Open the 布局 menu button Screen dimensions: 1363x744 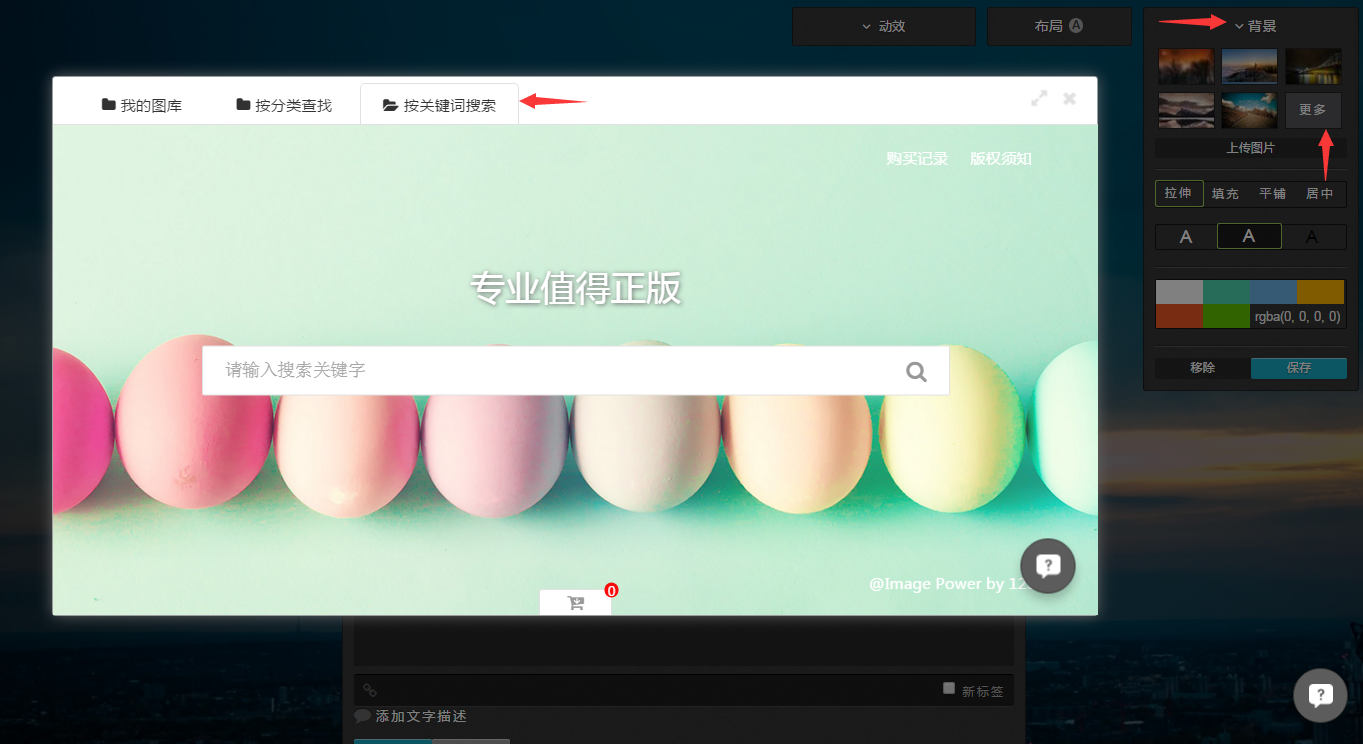tap(1059, 26)
